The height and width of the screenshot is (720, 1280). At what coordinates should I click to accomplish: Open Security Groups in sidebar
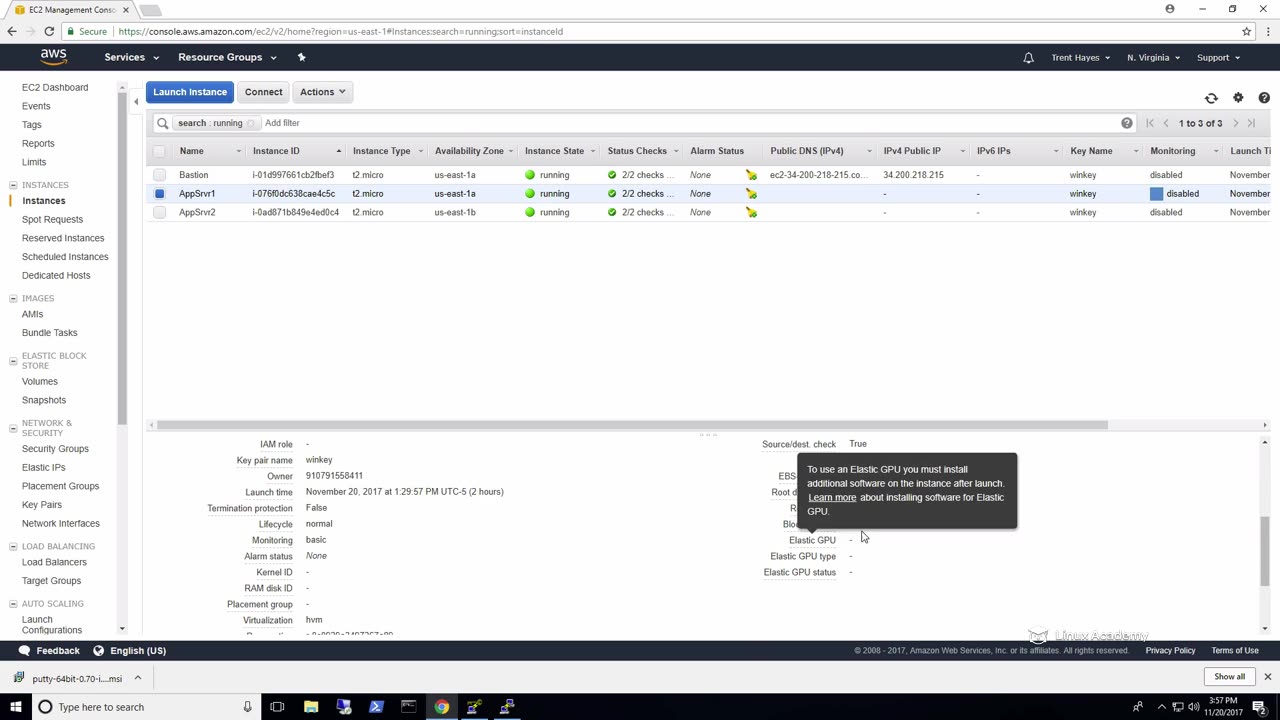[55, 449]
